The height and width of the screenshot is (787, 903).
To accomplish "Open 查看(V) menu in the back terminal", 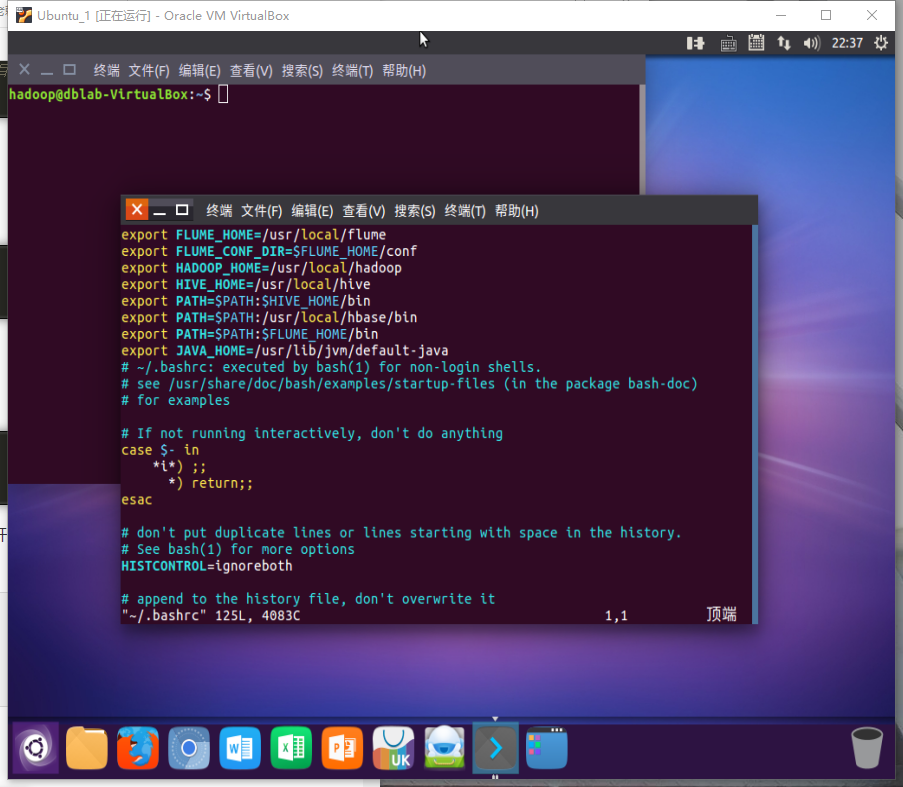I will [251, 71].
